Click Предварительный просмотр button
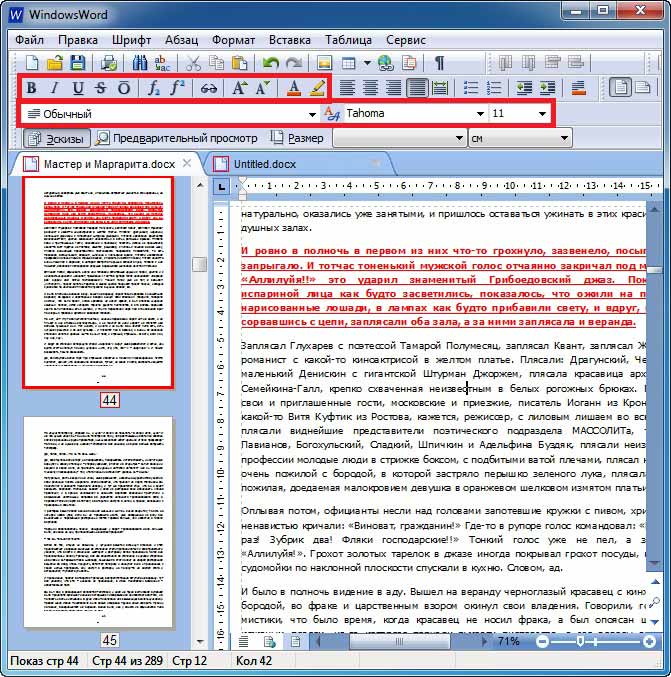Image resolution: width=671 pixels, height=677 pixels. [177, 138]
